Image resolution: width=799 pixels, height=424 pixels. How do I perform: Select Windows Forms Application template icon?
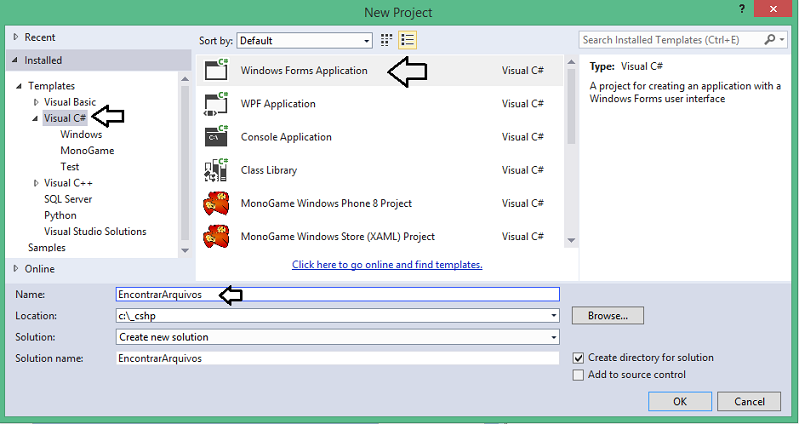point(216,70)
